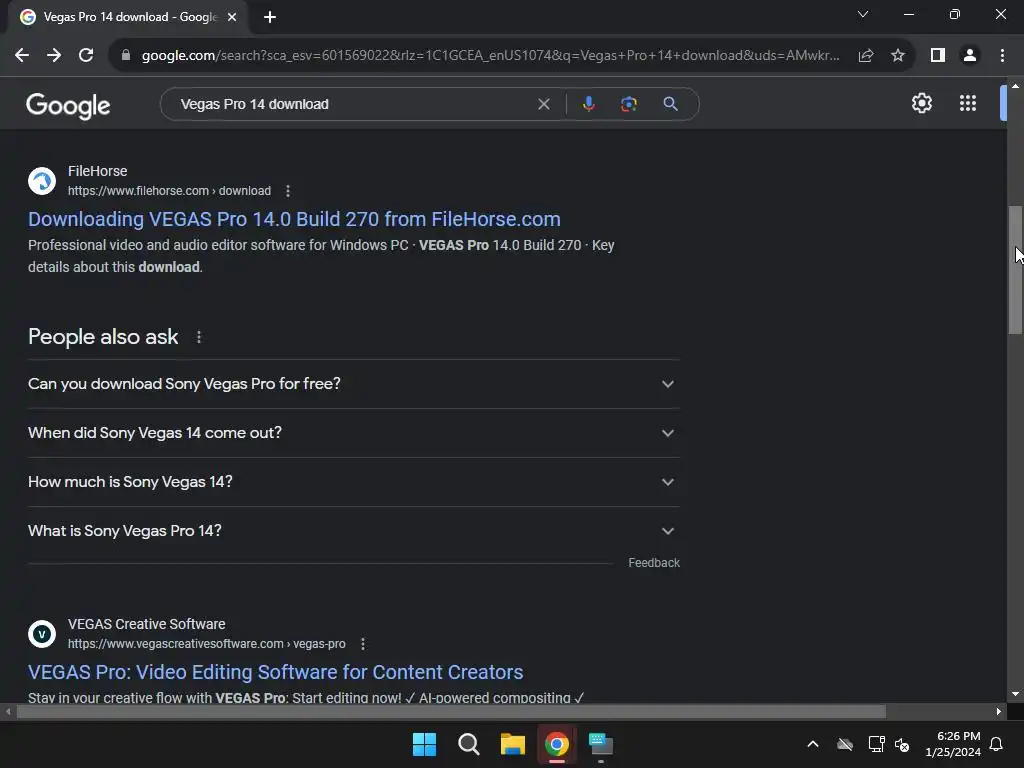Open People also ask options menu
The width and height of the screenshot is (1024, 768).
(x=199, y=337)
